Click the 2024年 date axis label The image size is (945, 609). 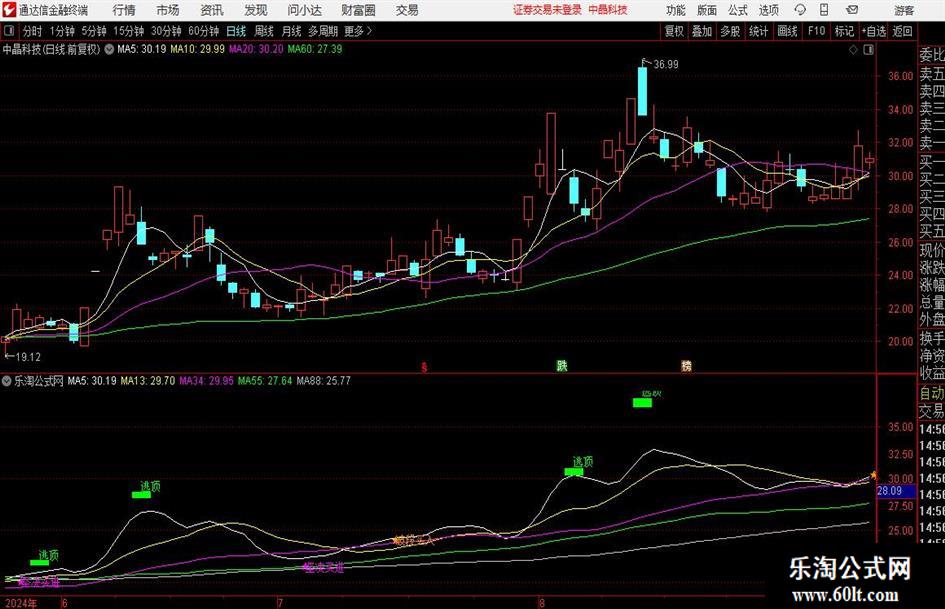(22, 603)
